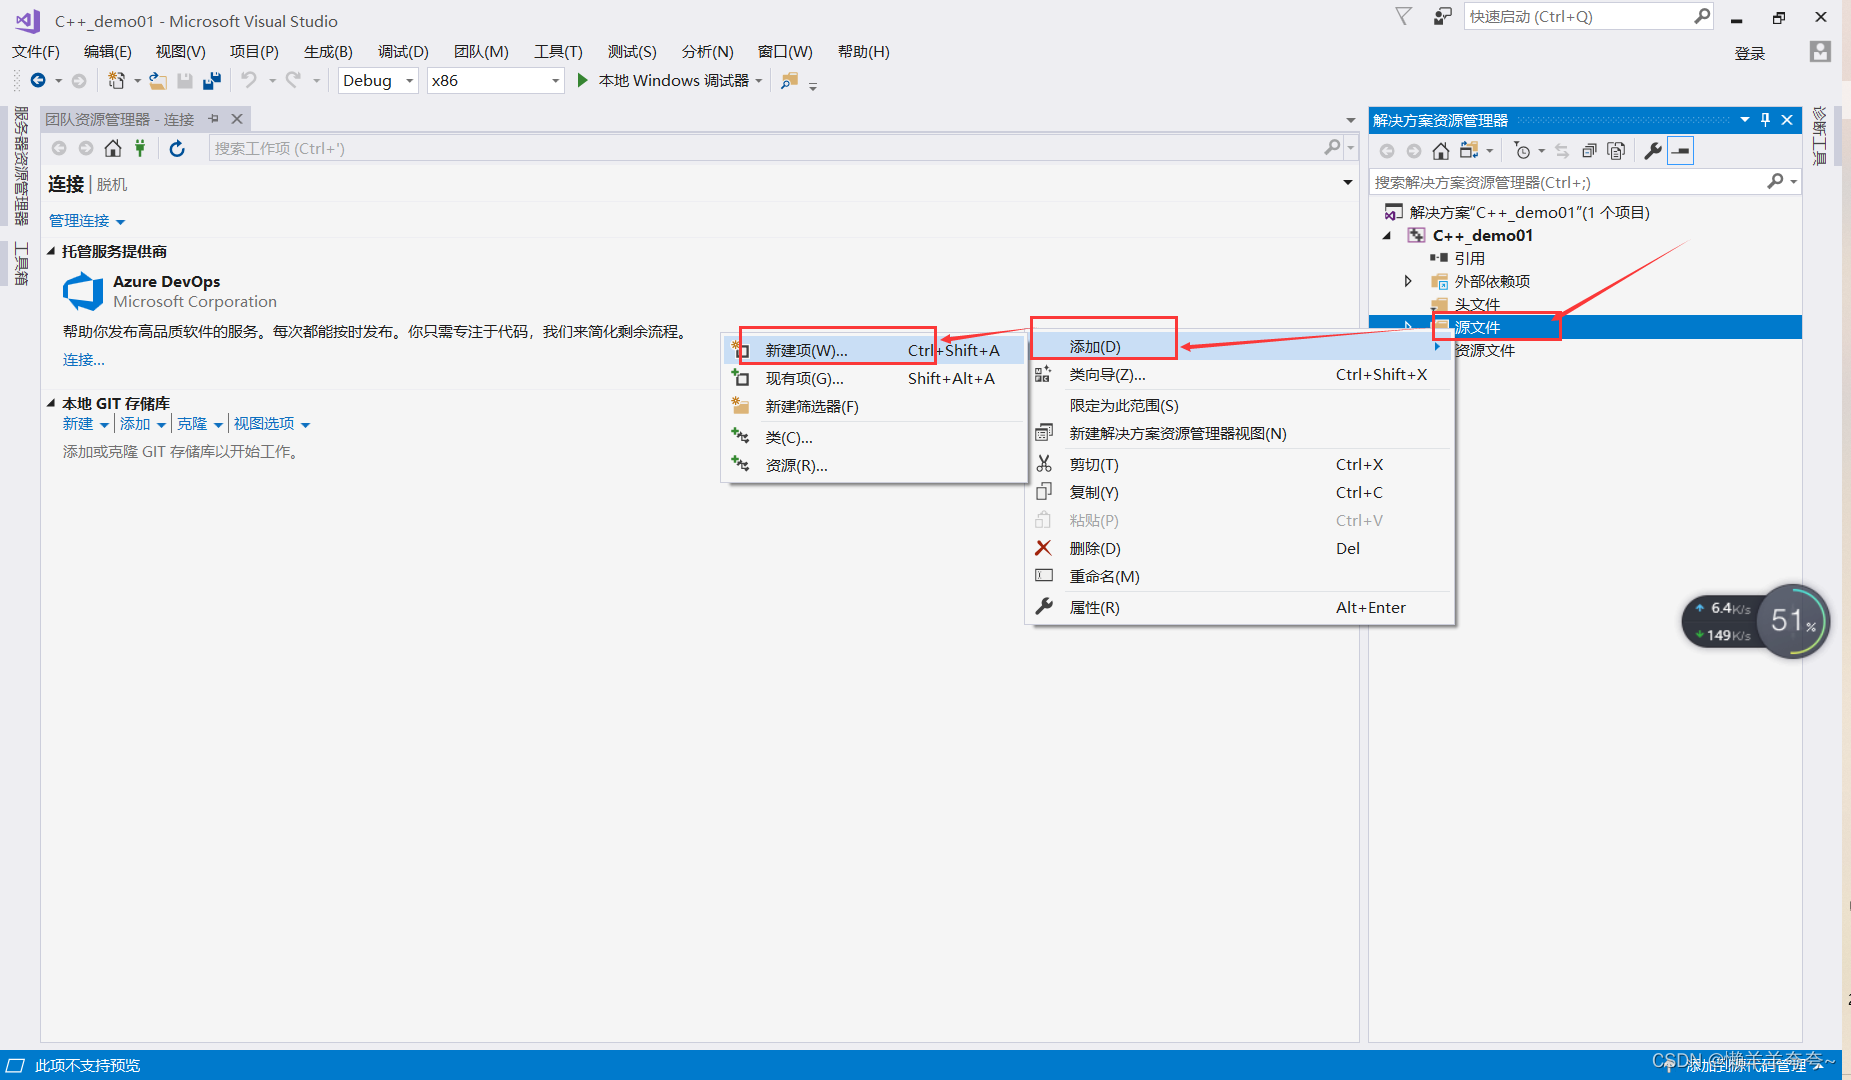The height and width of the screenshot is (1080, 1851).
Task: Open the 服务器资源管理器 side tab
Action: [x=20, y=166]
